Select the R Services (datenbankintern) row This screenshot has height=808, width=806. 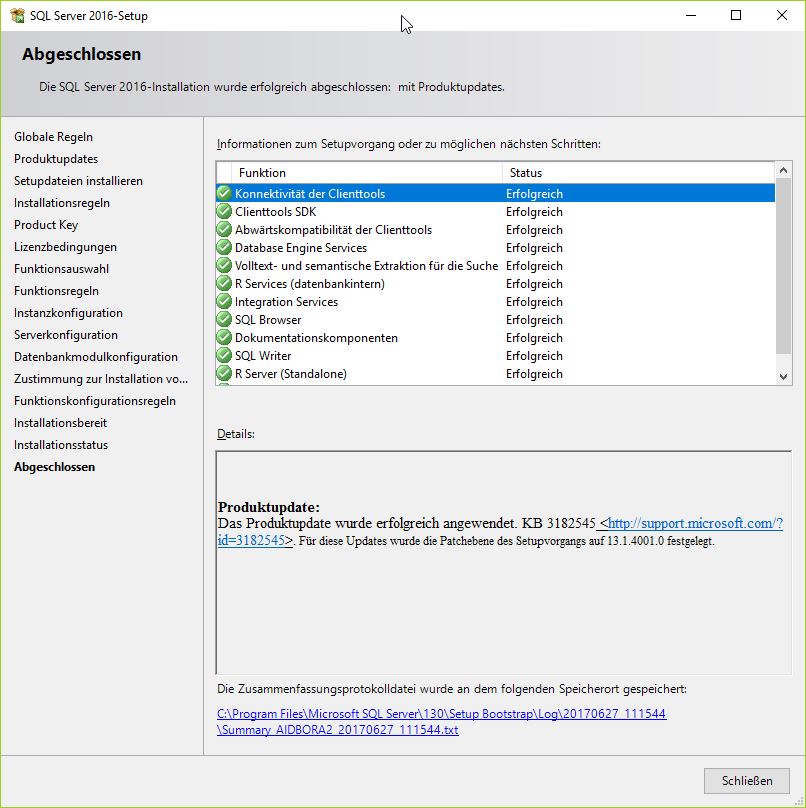click(x=495, y=283)
